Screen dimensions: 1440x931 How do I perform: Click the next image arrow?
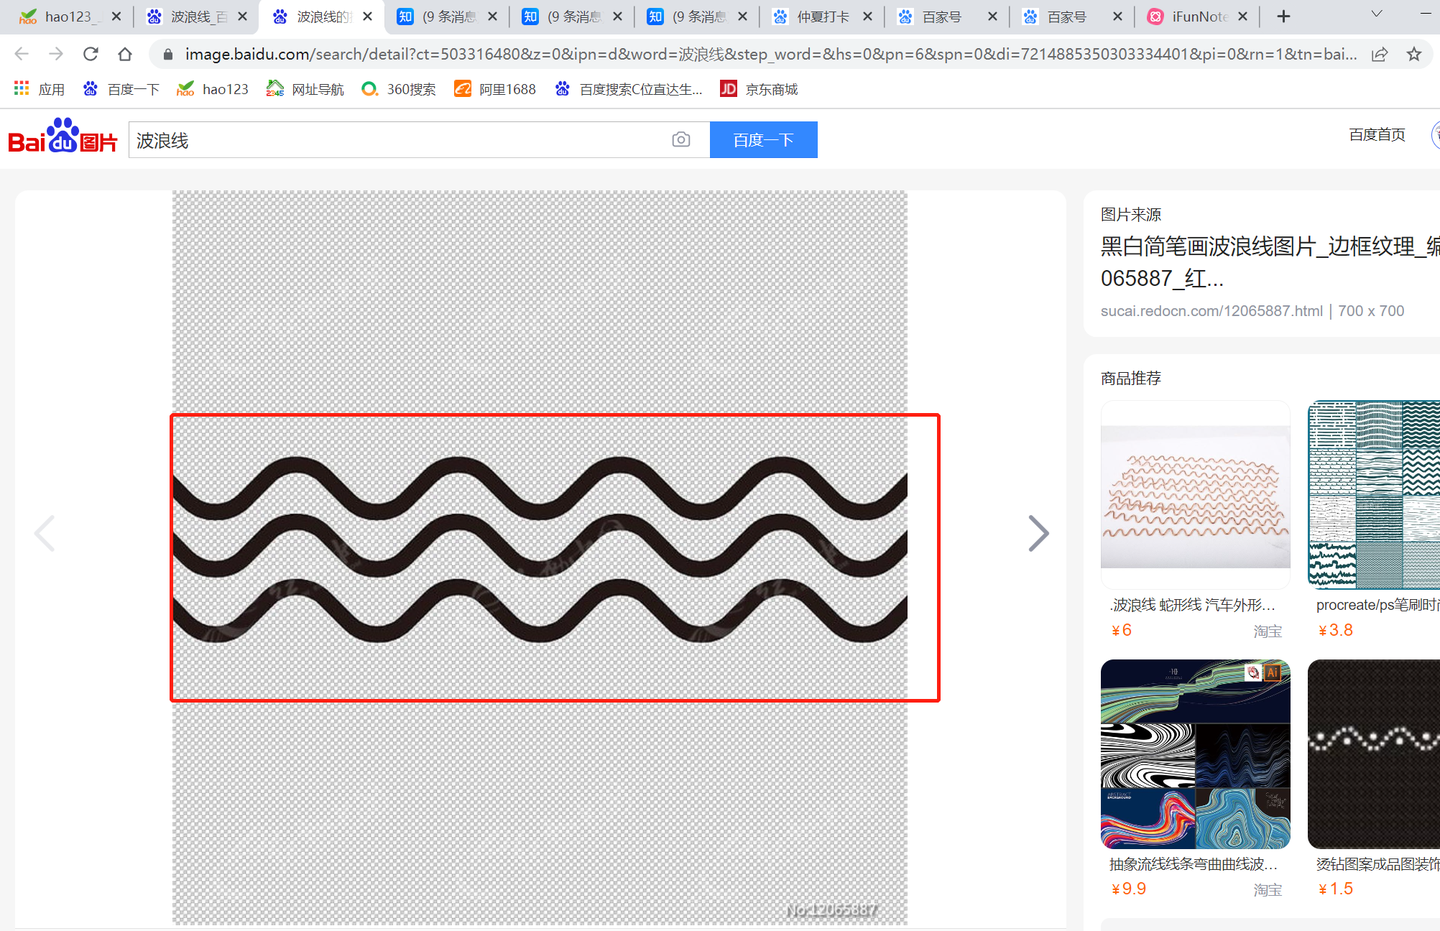(x=1038, y=533)
